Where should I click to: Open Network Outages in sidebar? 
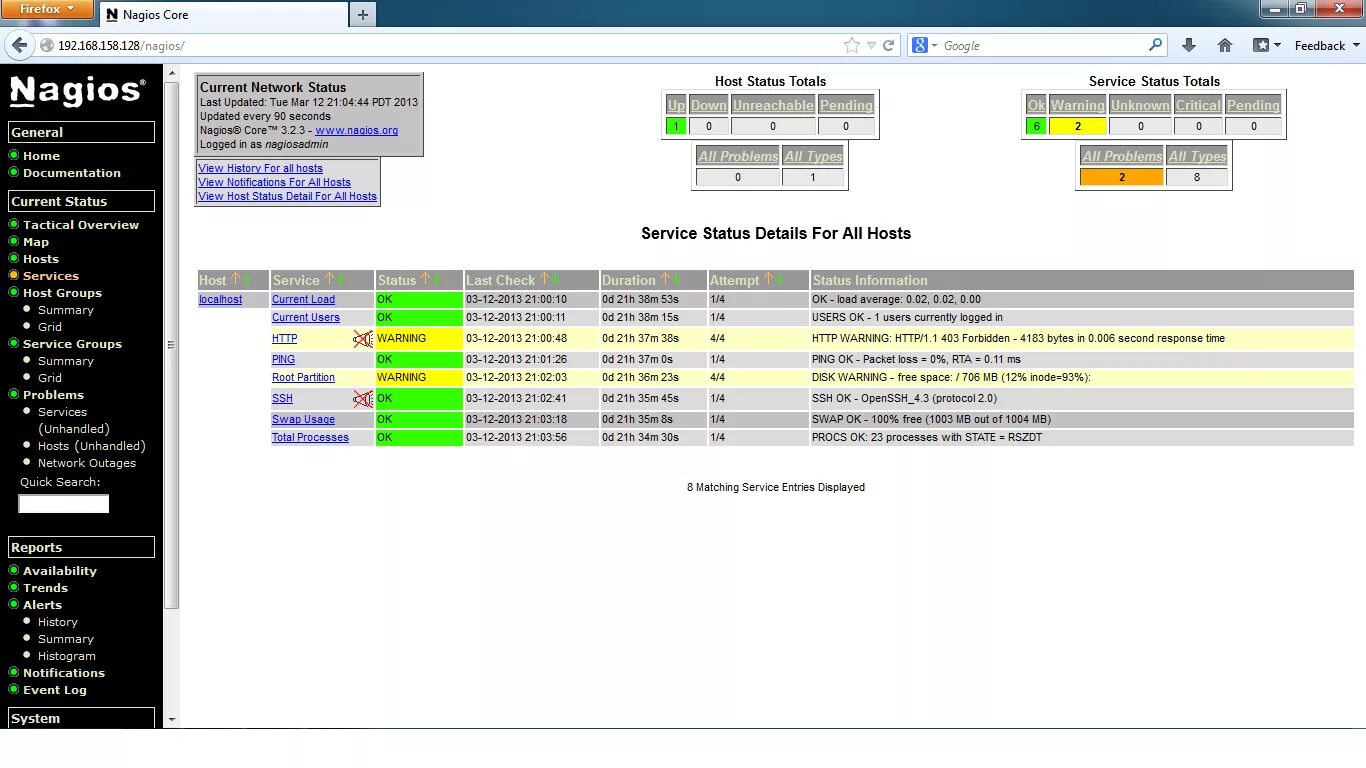click(x=87, y=463)
